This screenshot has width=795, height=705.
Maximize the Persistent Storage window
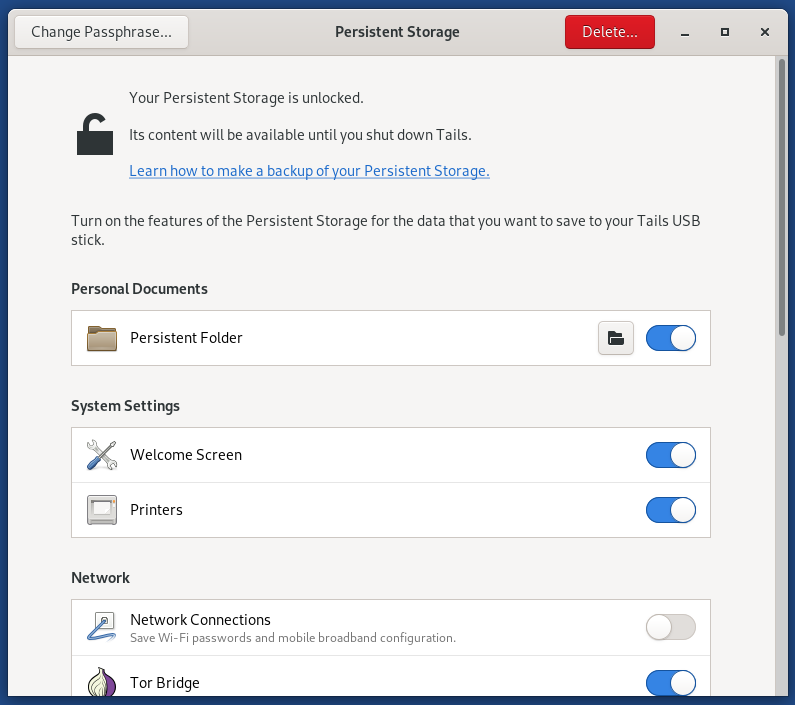click(725, 32)
